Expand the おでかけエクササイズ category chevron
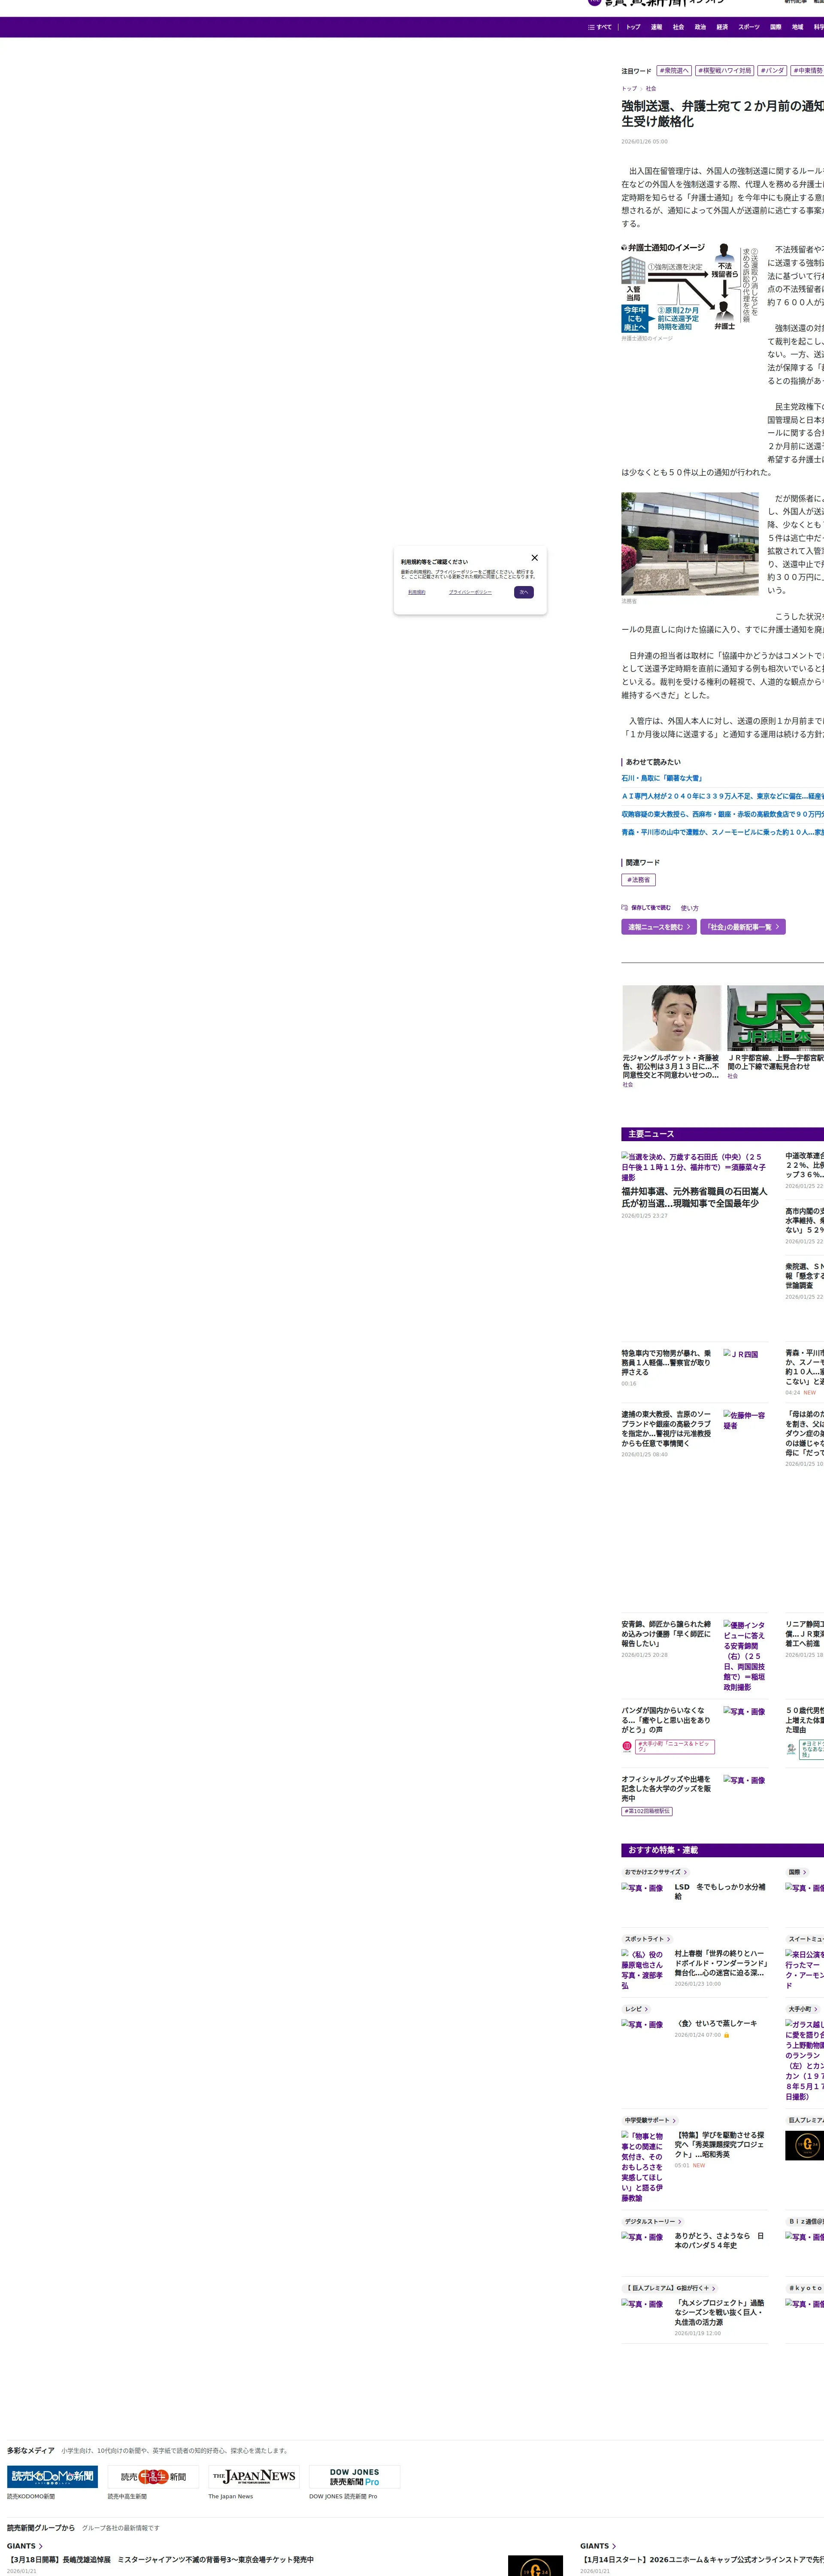Viewport: 824px width, 2576px height. click(685, 1872)
